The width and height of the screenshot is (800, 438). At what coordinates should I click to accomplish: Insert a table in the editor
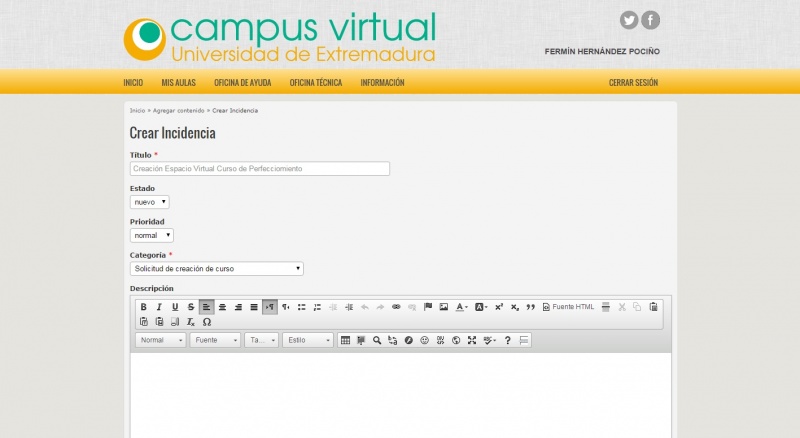pos(345,340)
